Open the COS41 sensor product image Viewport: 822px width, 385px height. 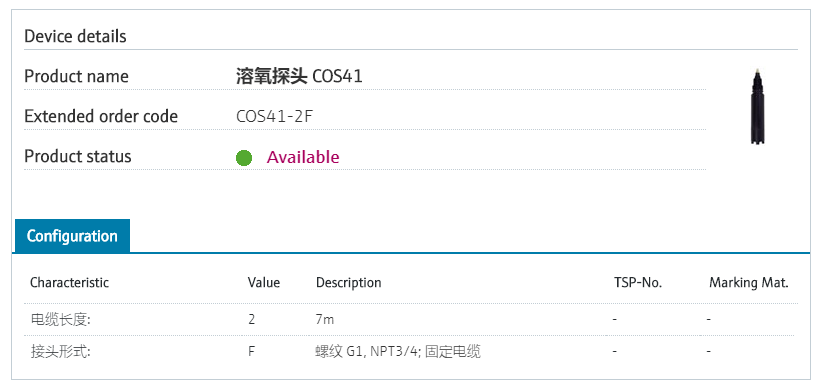(x=756, y=106)
